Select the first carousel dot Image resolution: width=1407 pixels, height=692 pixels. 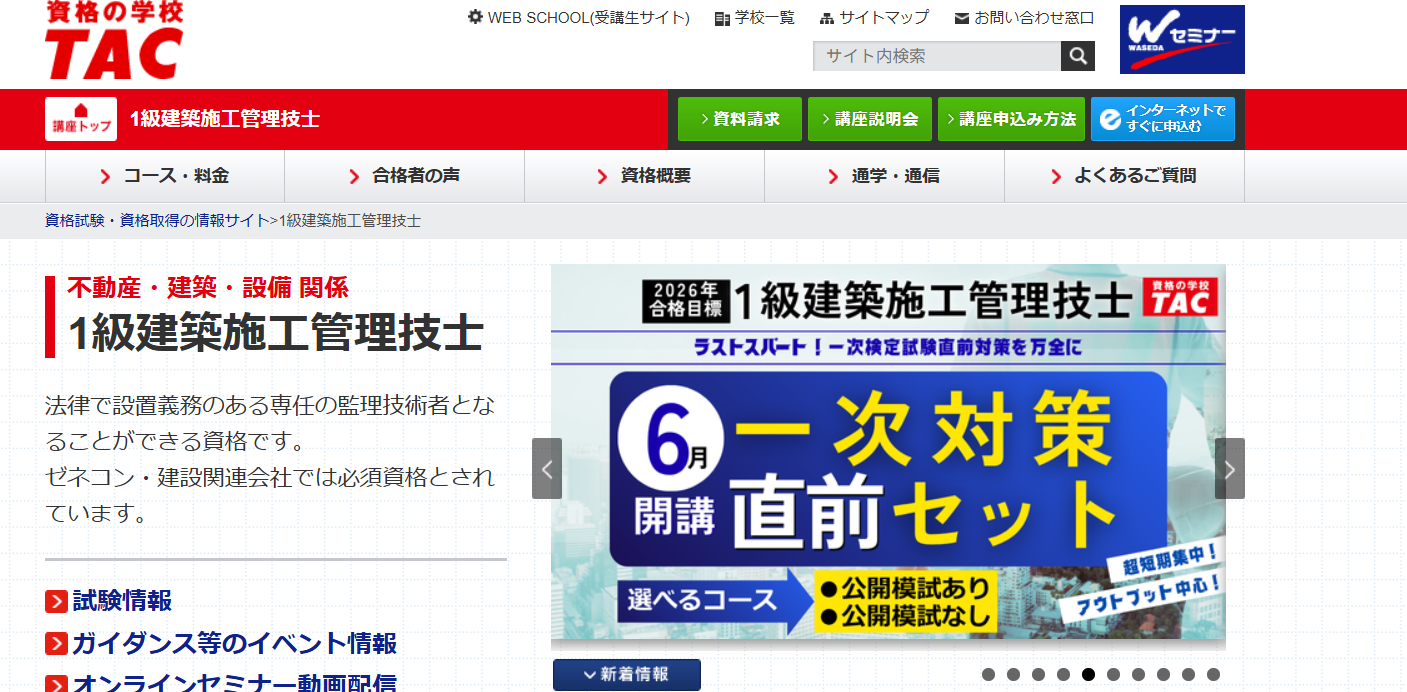click(988, 674)
